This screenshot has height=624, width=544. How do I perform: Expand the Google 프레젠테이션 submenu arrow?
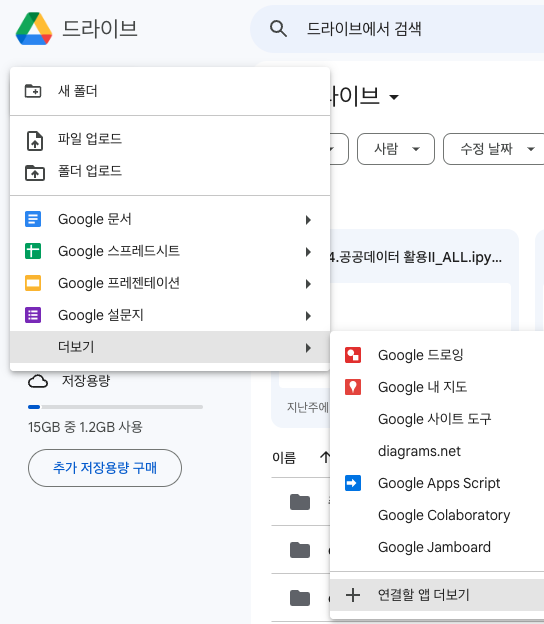coord(308,284)
